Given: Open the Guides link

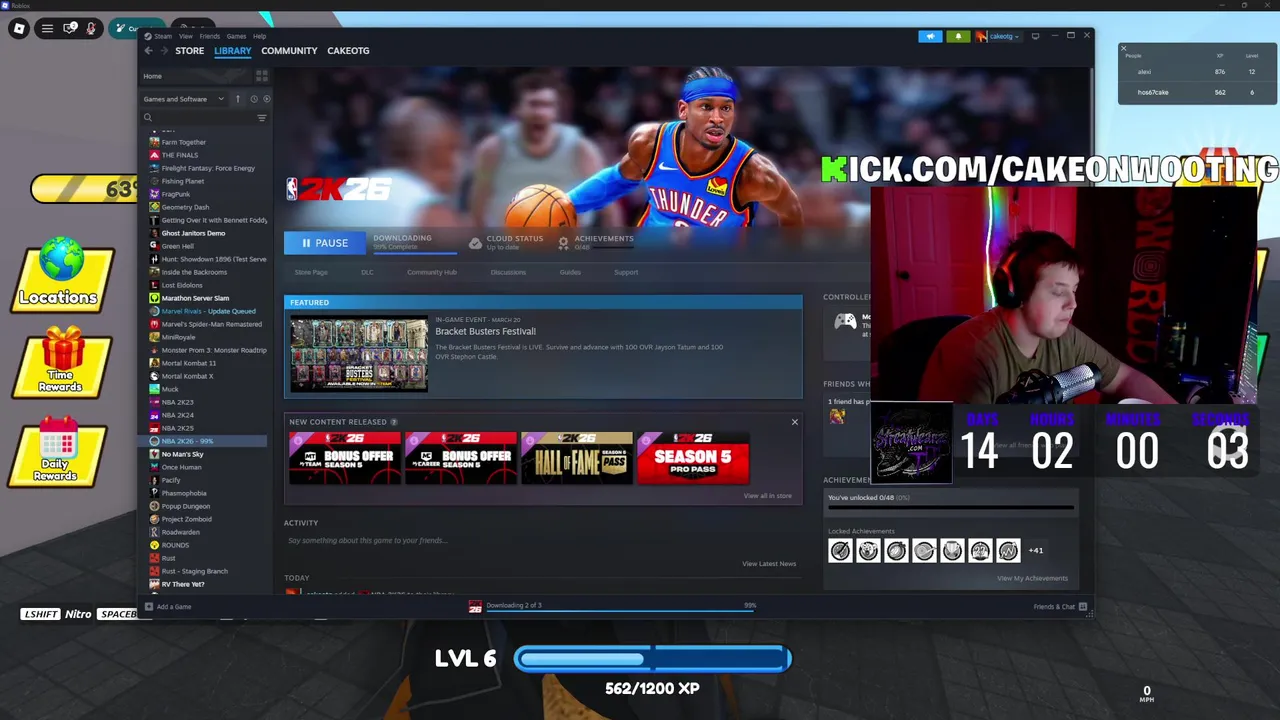Looking at the screenshot, I should 570,272.
